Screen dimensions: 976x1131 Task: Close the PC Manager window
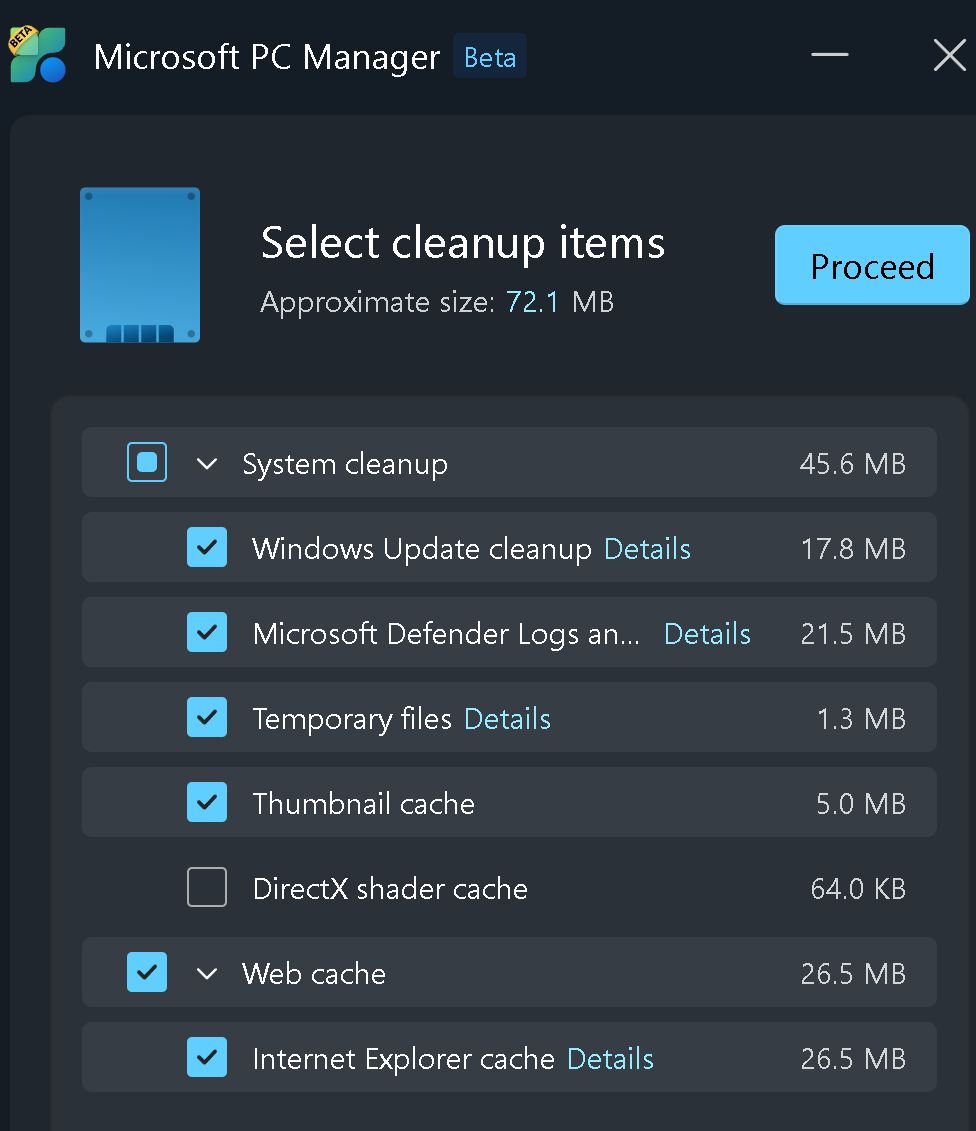pyautogui.click(x=949, y=55)
